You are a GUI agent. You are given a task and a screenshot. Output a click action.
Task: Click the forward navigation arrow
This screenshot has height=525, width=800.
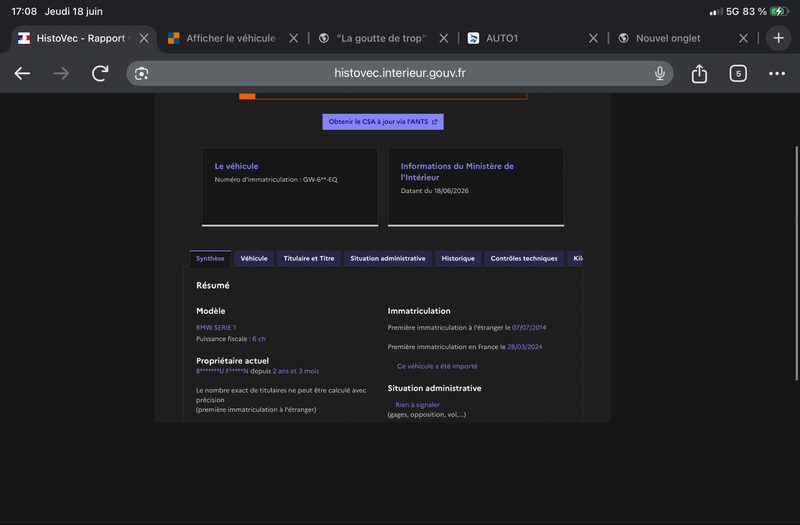click(x=61, y=73)
